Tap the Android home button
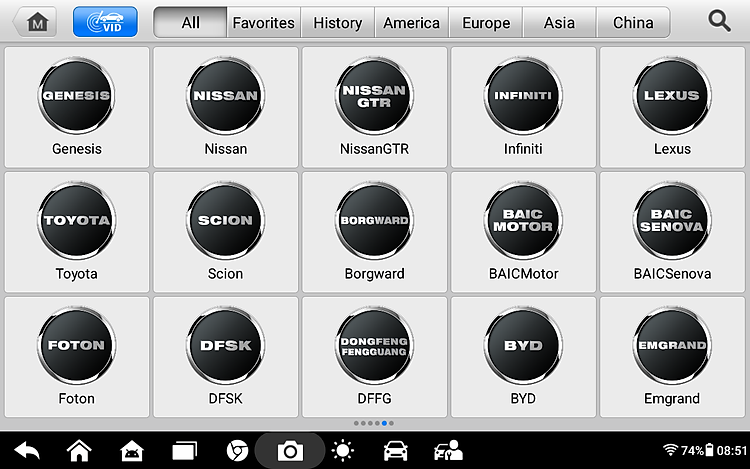750x469 pixels. 79,451
